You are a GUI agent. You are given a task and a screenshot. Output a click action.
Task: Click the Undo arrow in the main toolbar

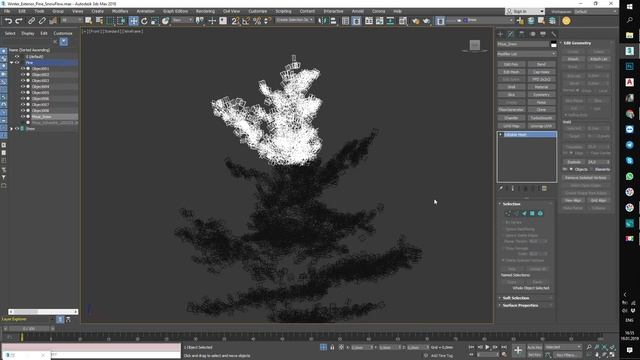coord(8,21)
